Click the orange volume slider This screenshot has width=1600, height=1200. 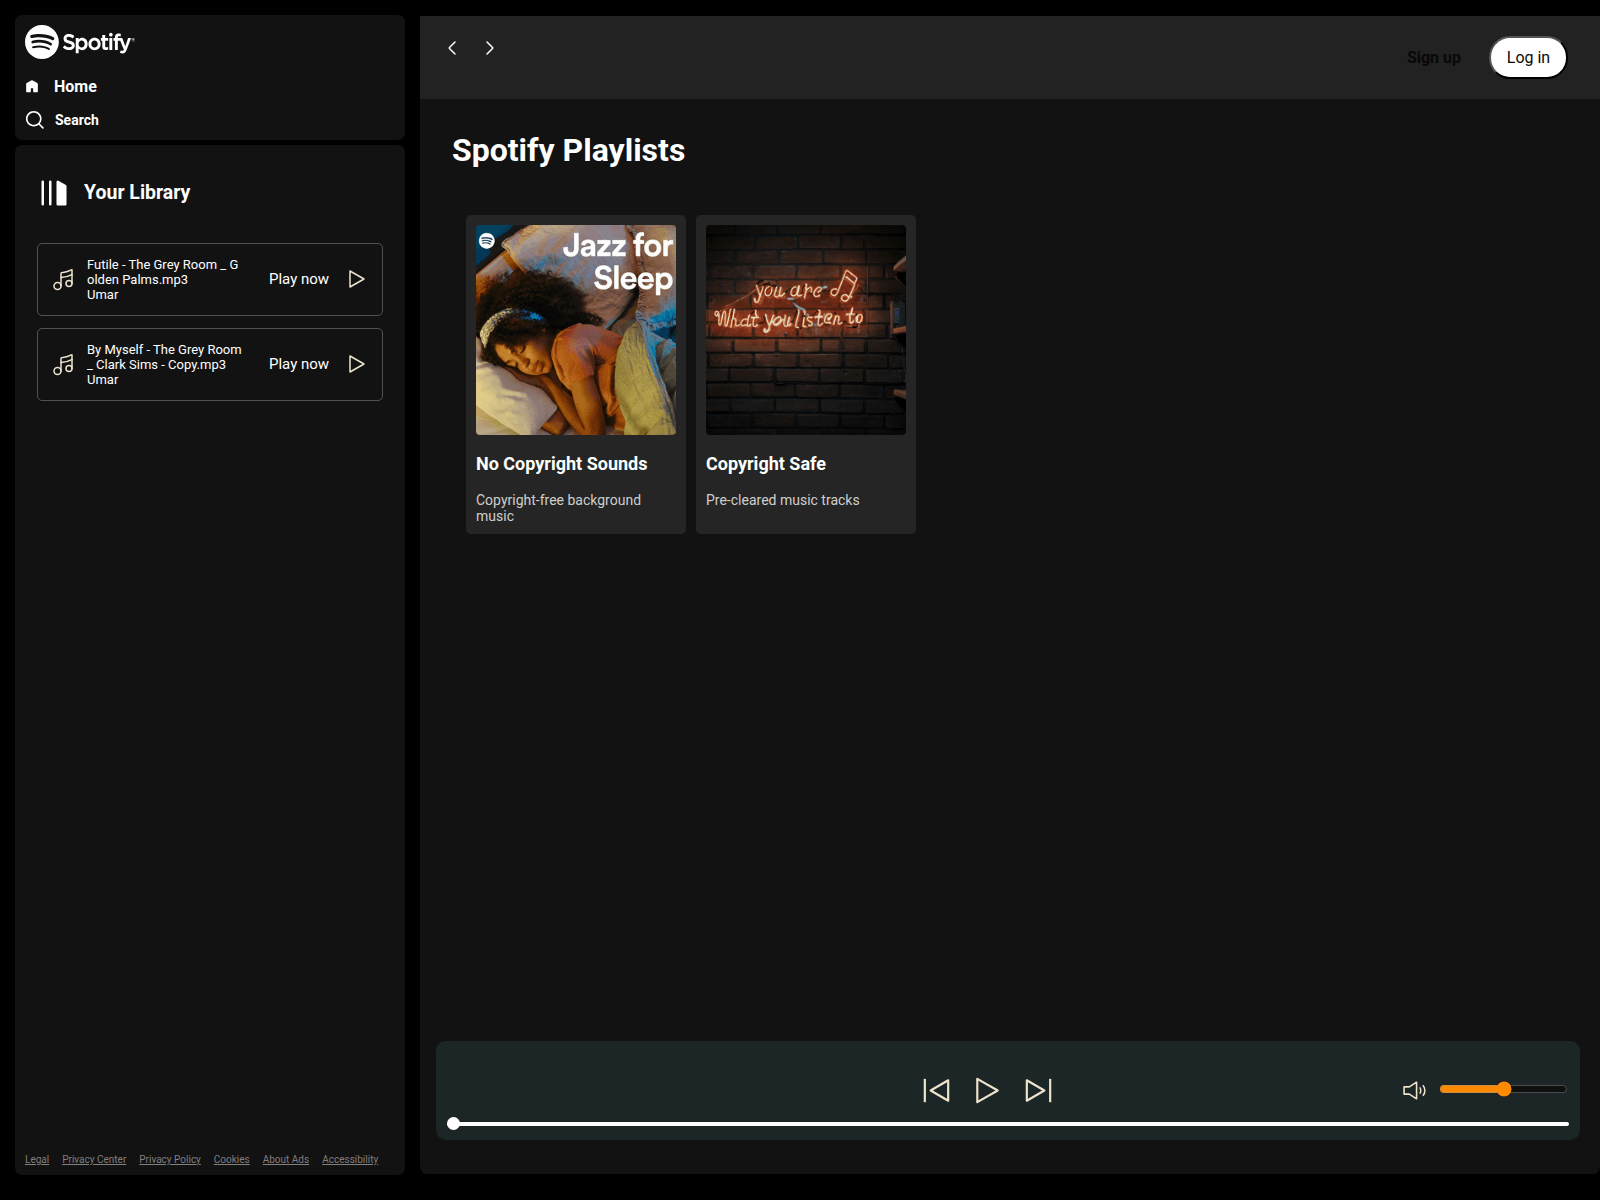(x=1503, y=1089)
